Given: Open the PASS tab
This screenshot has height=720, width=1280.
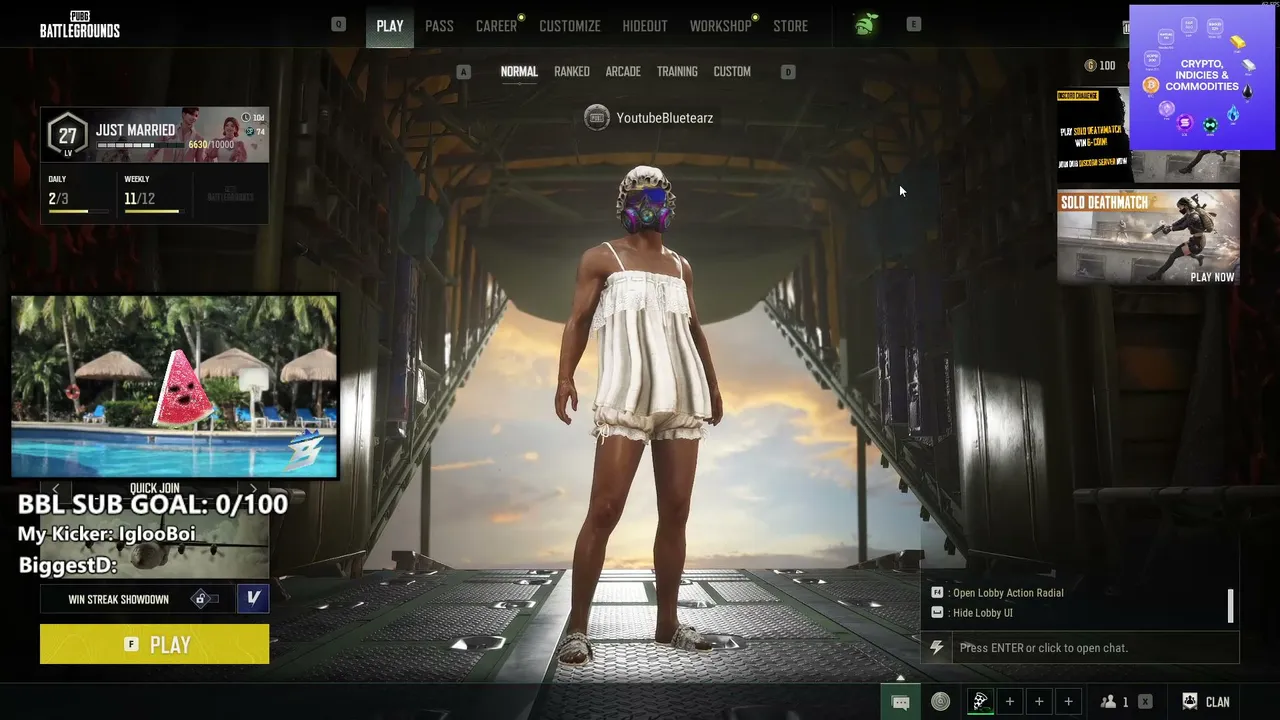Looking at the screenshot, I should [439, 26].
